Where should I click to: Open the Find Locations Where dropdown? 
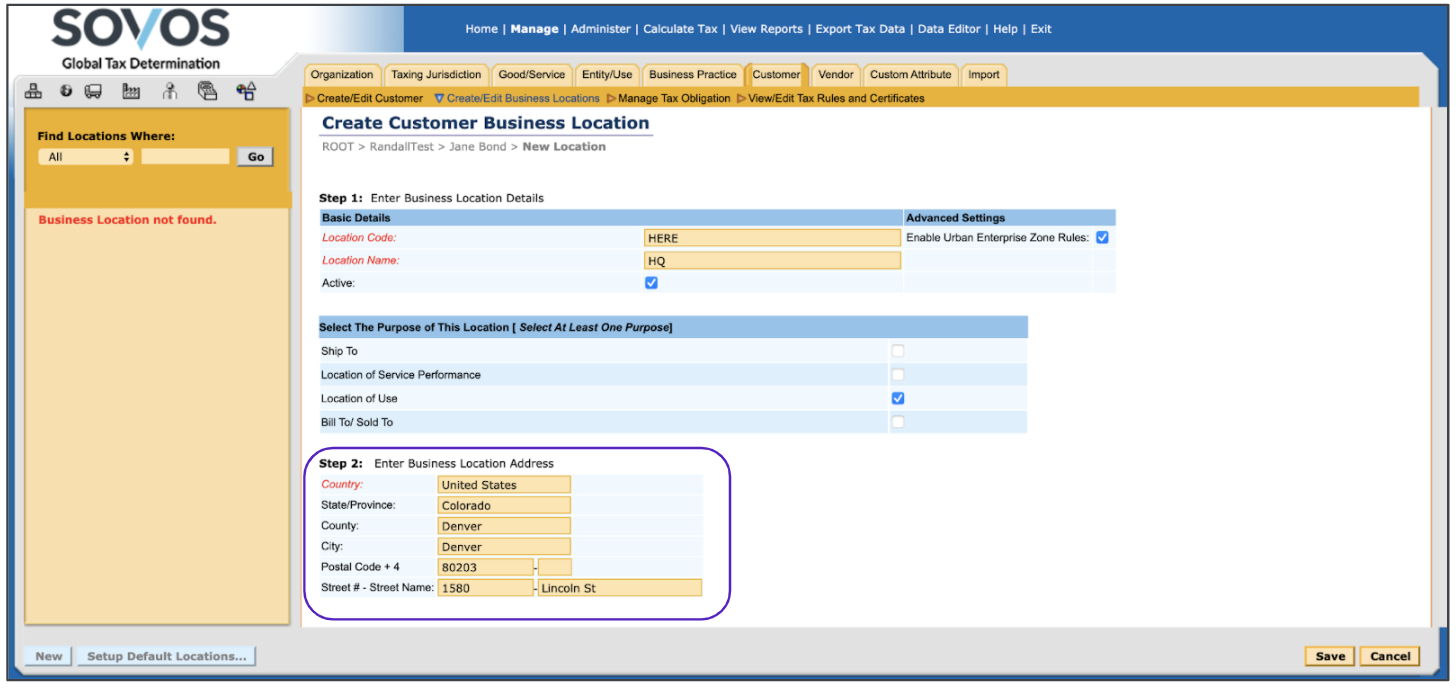(x=85, y=157)
